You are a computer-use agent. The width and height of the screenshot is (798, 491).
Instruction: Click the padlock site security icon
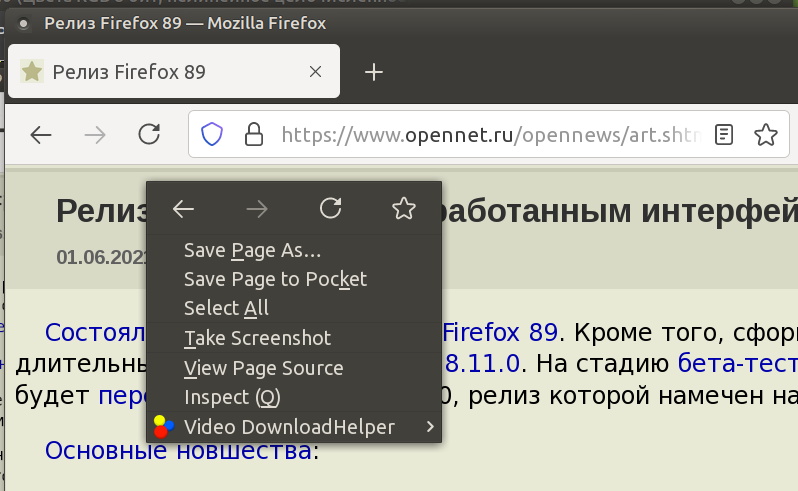254,134
